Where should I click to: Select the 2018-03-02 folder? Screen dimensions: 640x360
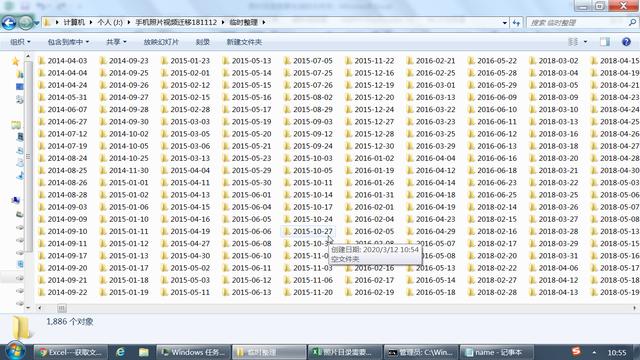coord(553,61)
